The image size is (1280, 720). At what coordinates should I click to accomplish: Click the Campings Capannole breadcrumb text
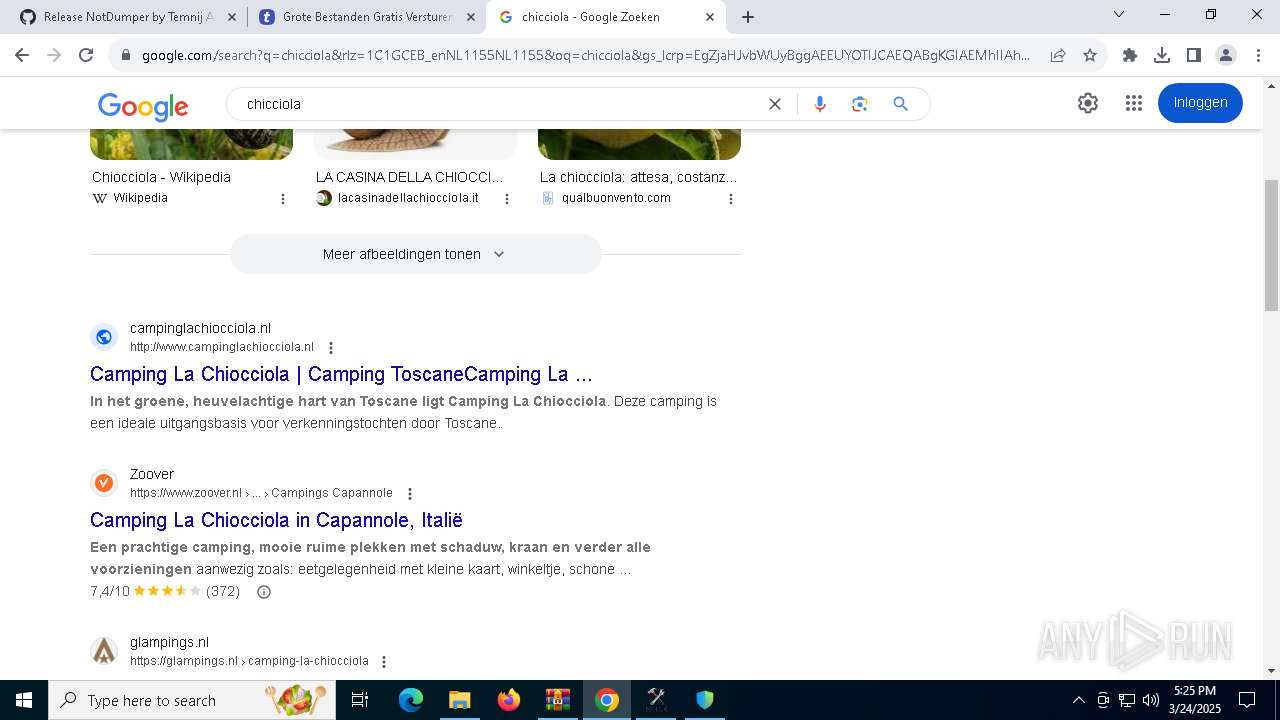click(x=332, y=493)
